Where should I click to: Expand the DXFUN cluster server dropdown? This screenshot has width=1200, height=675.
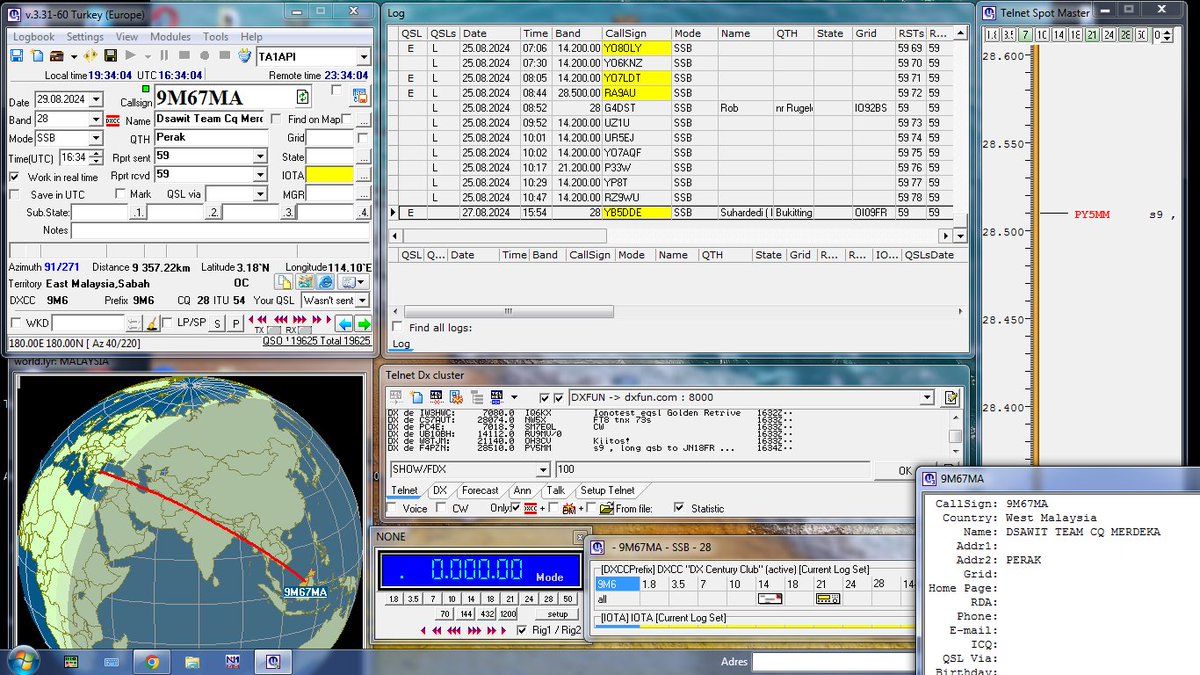926,397
